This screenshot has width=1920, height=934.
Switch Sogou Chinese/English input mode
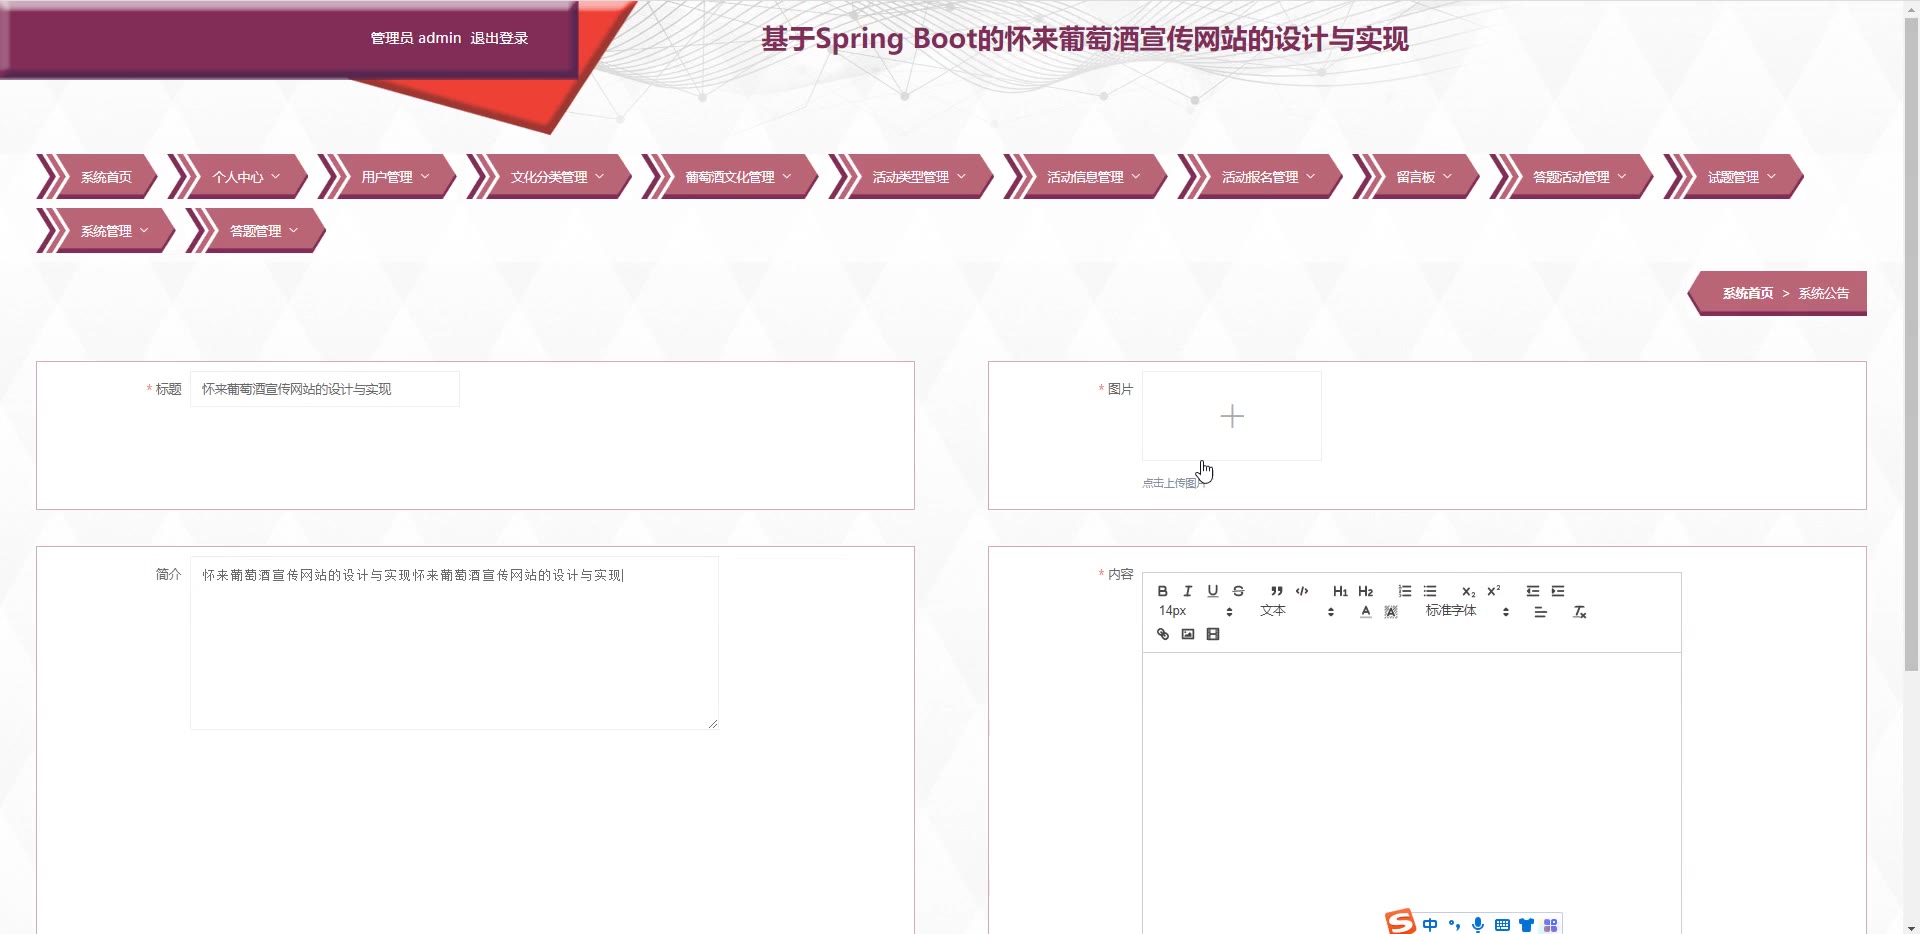click(x=1430, y=925)
